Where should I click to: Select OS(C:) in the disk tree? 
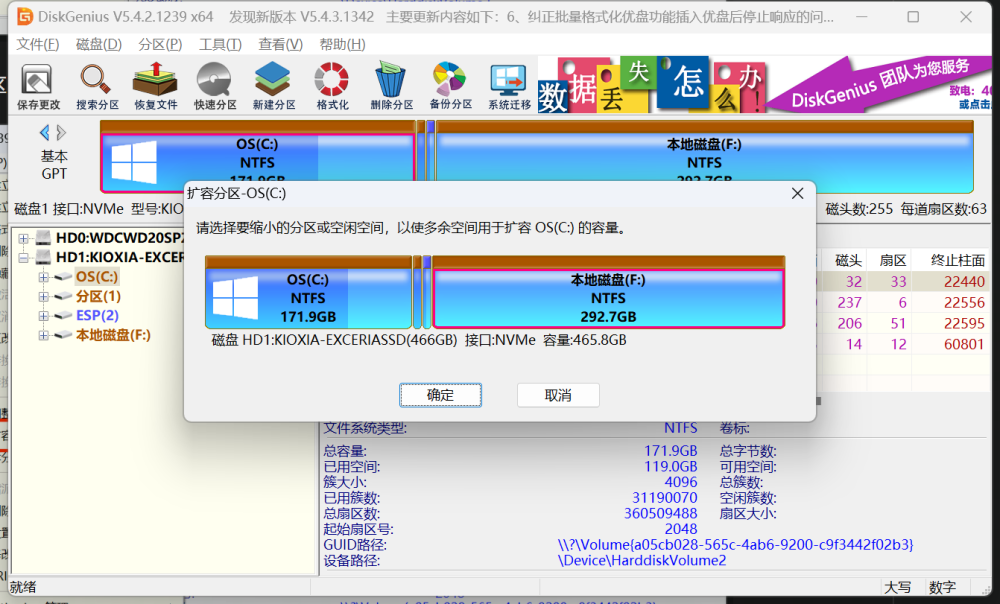(97, 277)
